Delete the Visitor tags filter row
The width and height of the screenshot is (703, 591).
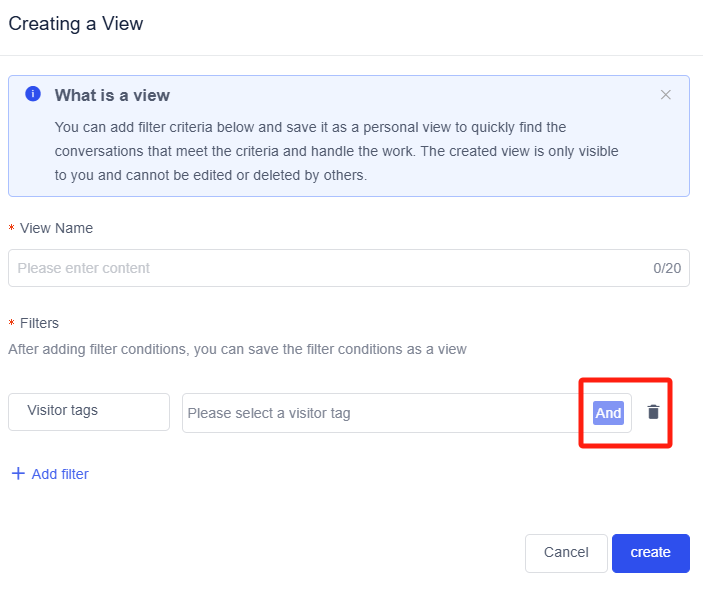[x=653, y=412]
